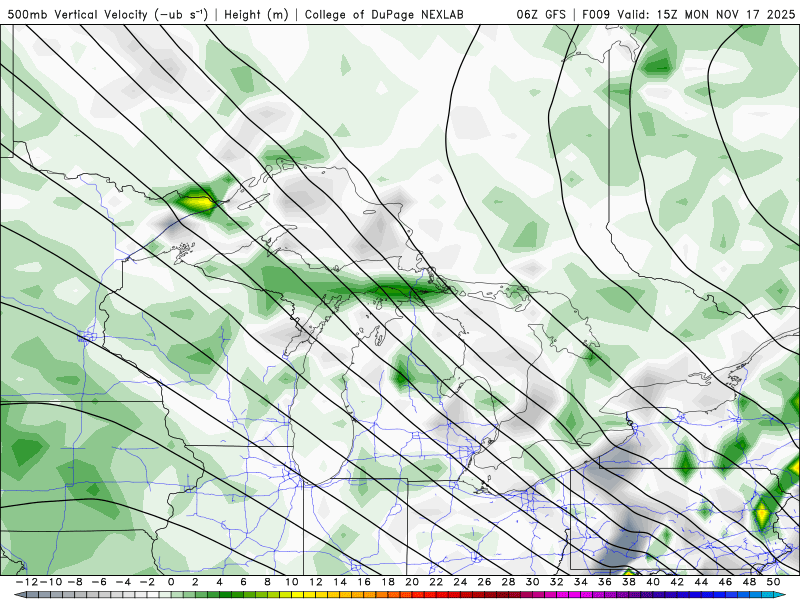
Task: Click the '34' value on the color scale
Action: [581, 582]
